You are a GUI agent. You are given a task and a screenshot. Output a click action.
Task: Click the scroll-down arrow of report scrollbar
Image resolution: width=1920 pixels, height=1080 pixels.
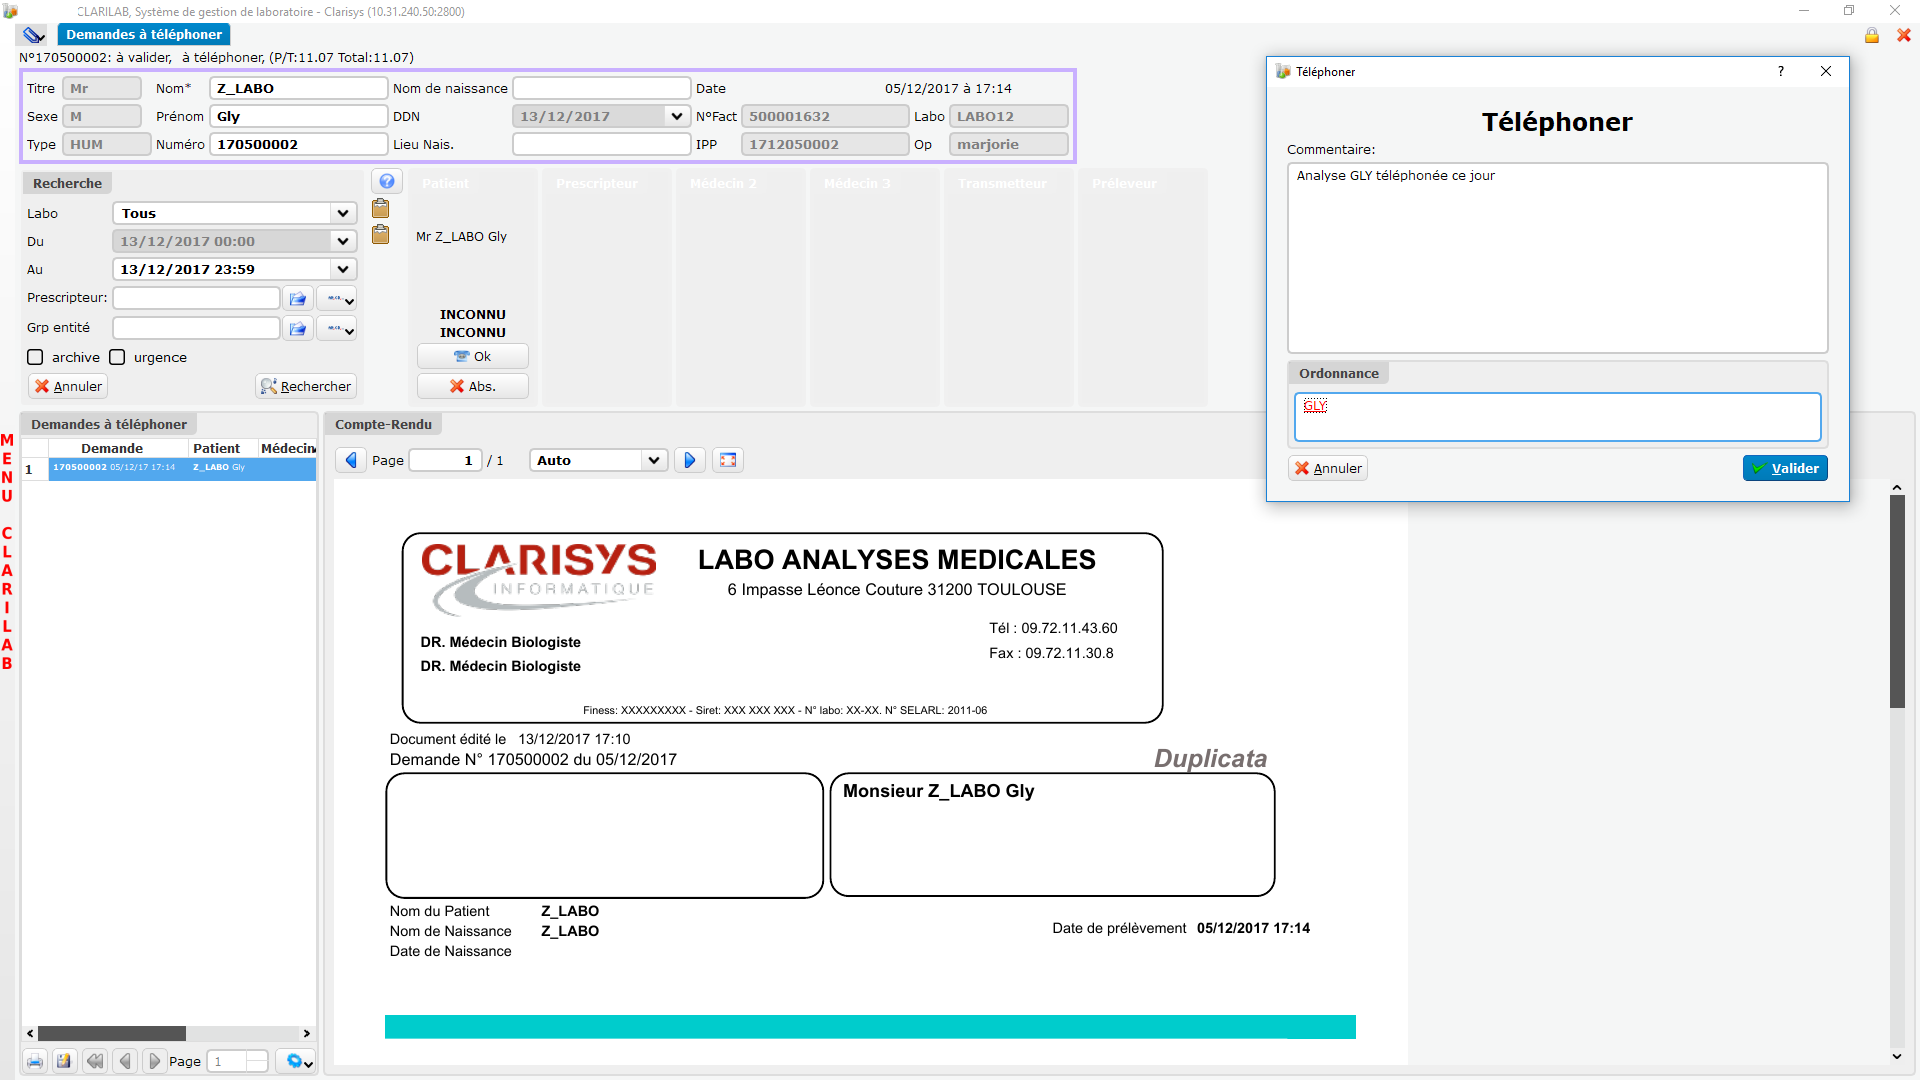[1897, 1056]
